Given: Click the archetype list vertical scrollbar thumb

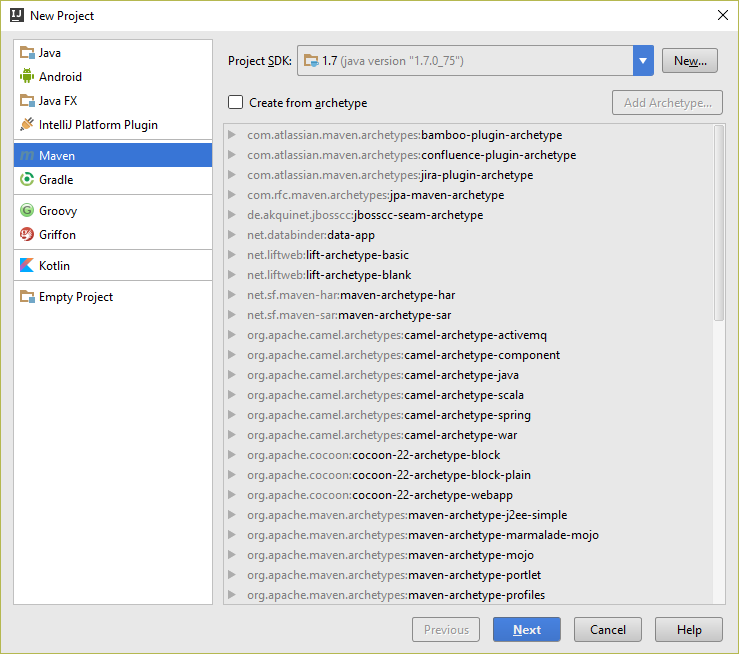Looking at the screenshot, I should pos(719,223).
